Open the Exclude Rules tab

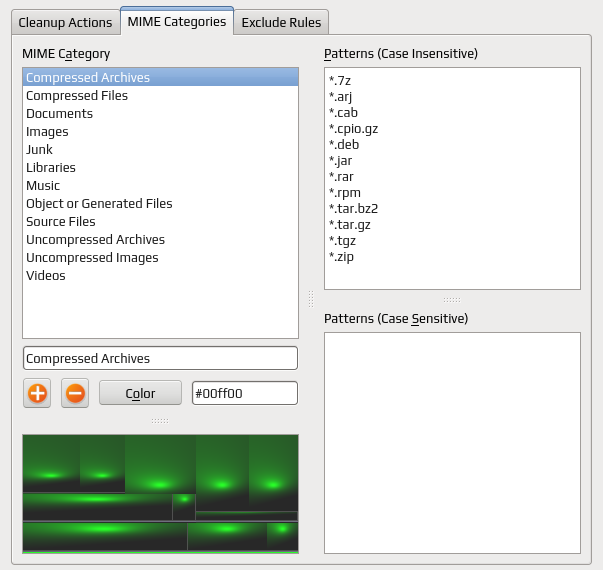(281, 22)
